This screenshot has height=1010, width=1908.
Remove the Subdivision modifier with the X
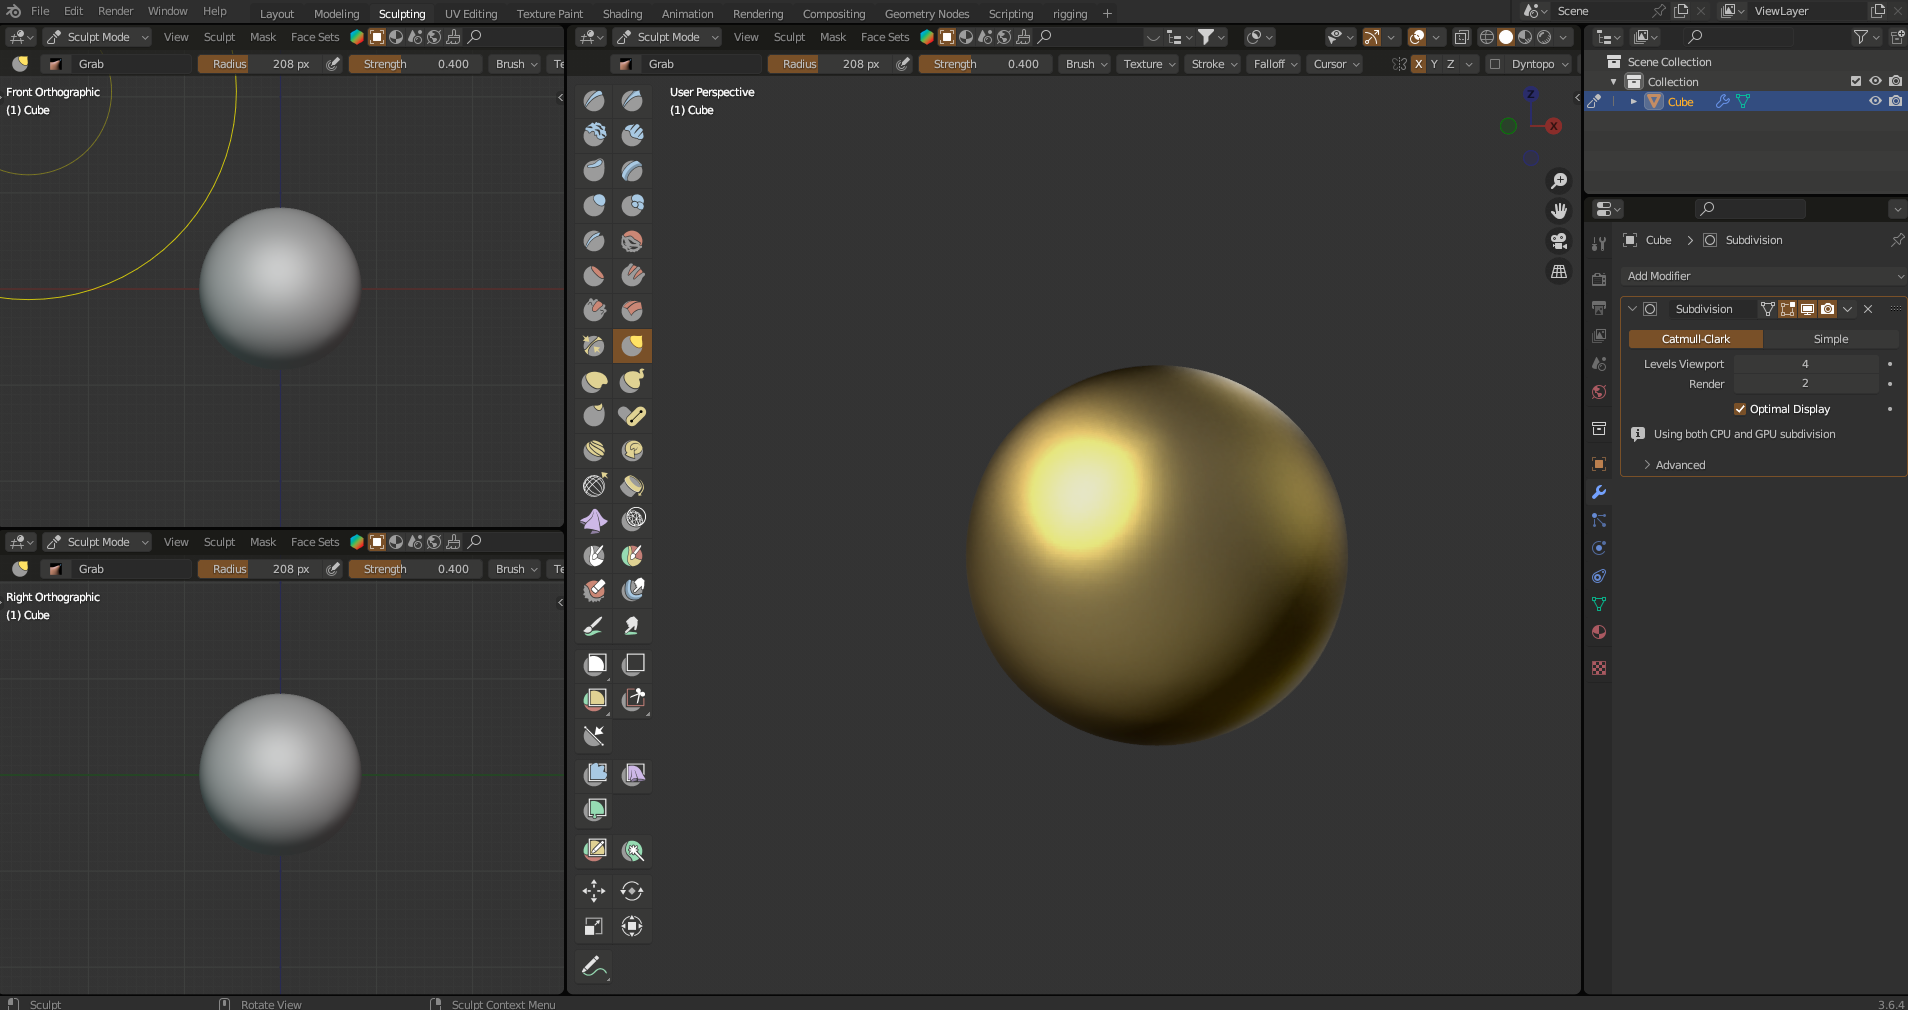coord(1868,309)
